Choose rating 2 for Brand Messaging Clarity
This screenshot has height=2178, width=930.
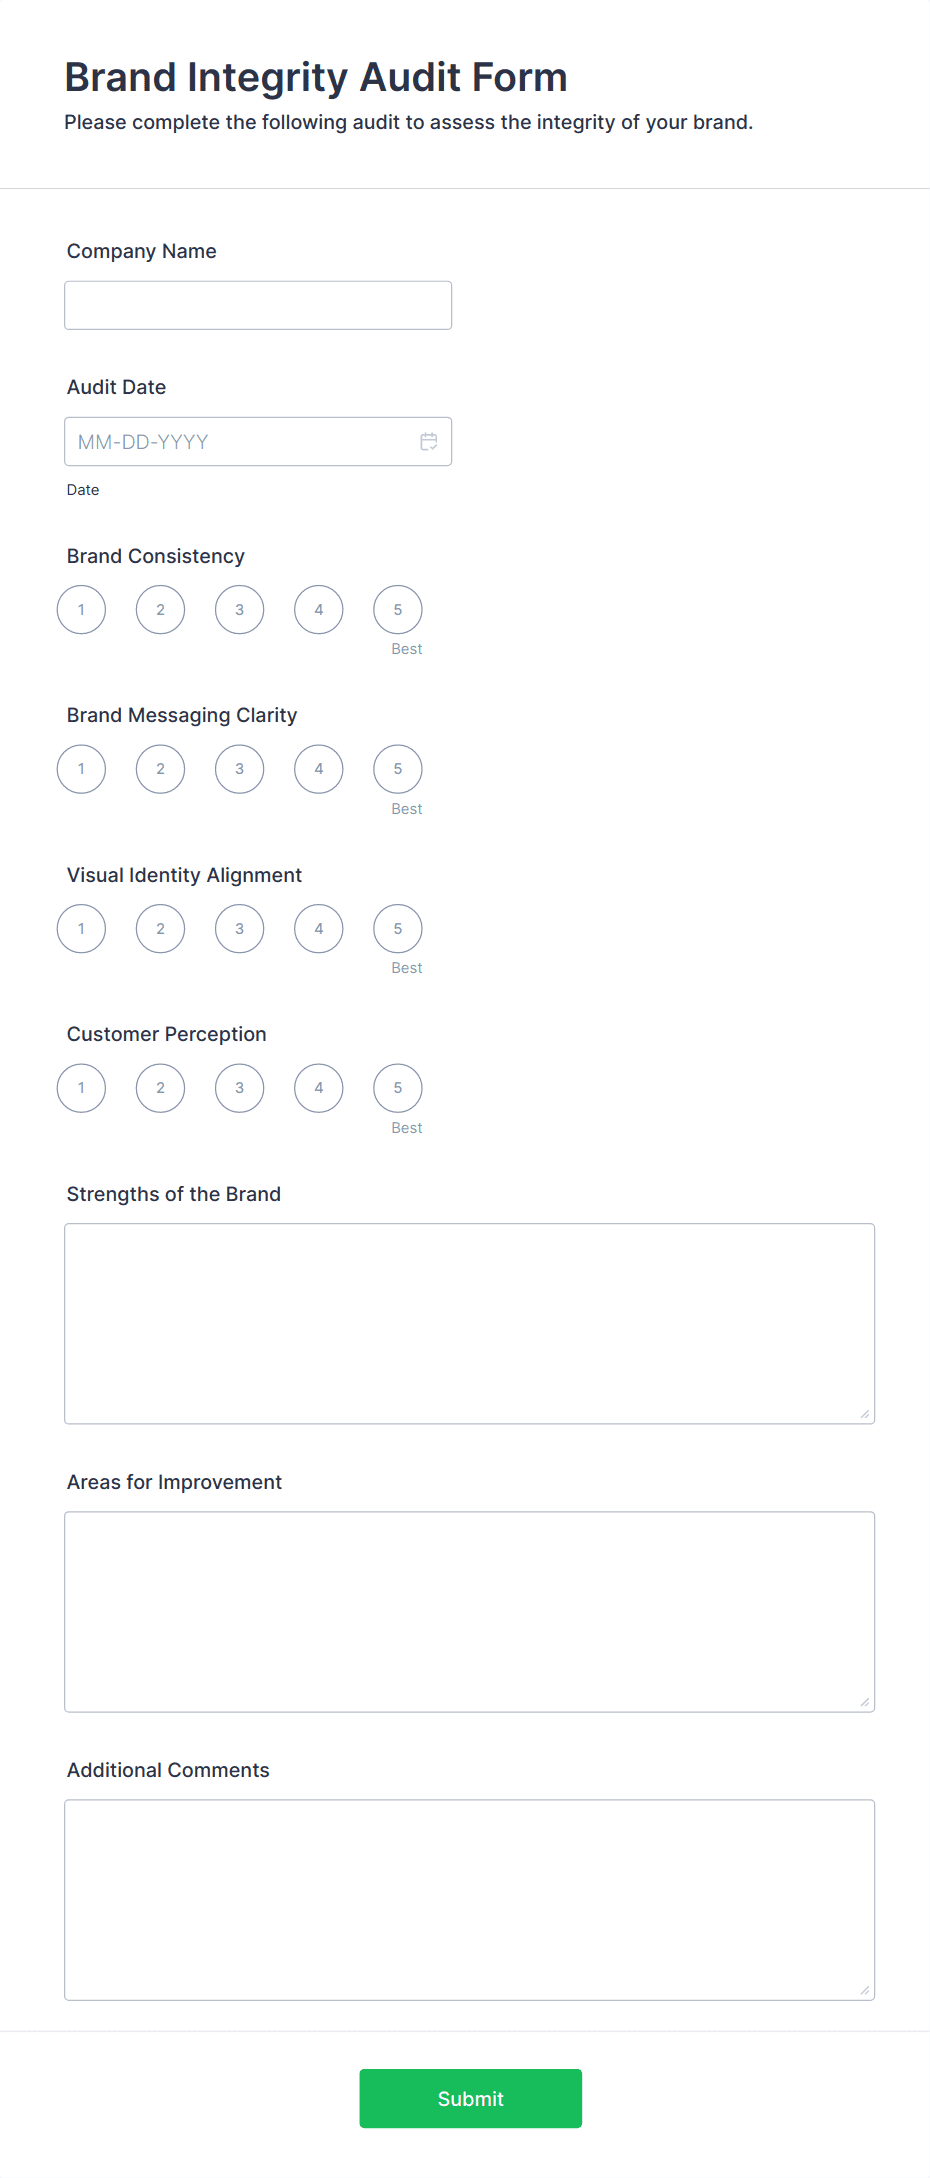(x=160, y=769)
